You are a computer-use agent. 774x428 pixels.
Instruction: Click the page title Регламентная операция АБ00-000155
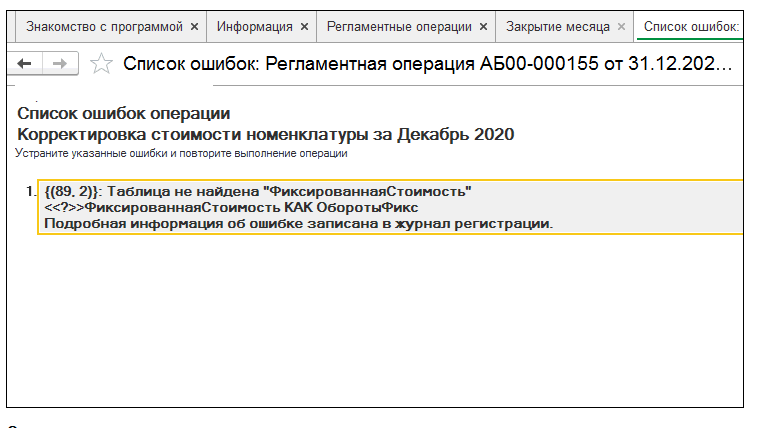pos(427,65)
